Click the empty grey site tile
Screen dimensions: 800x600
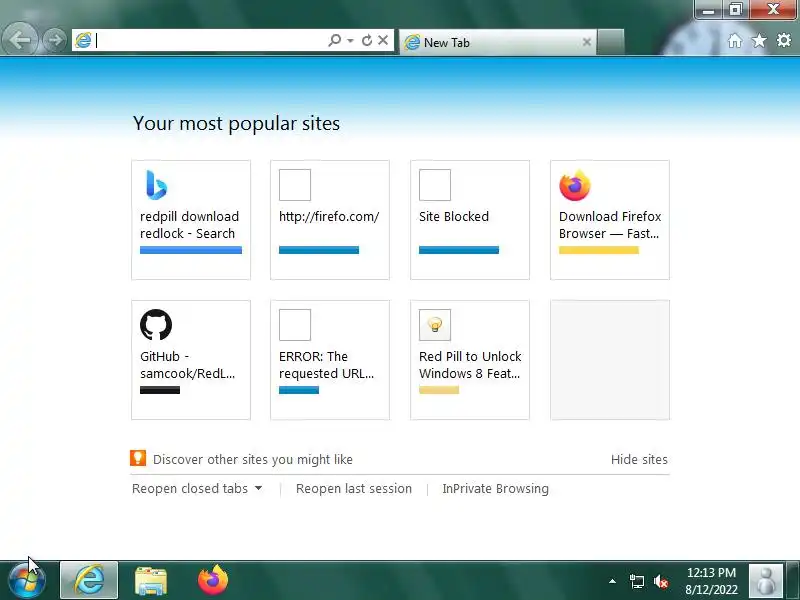pos(610,360)
